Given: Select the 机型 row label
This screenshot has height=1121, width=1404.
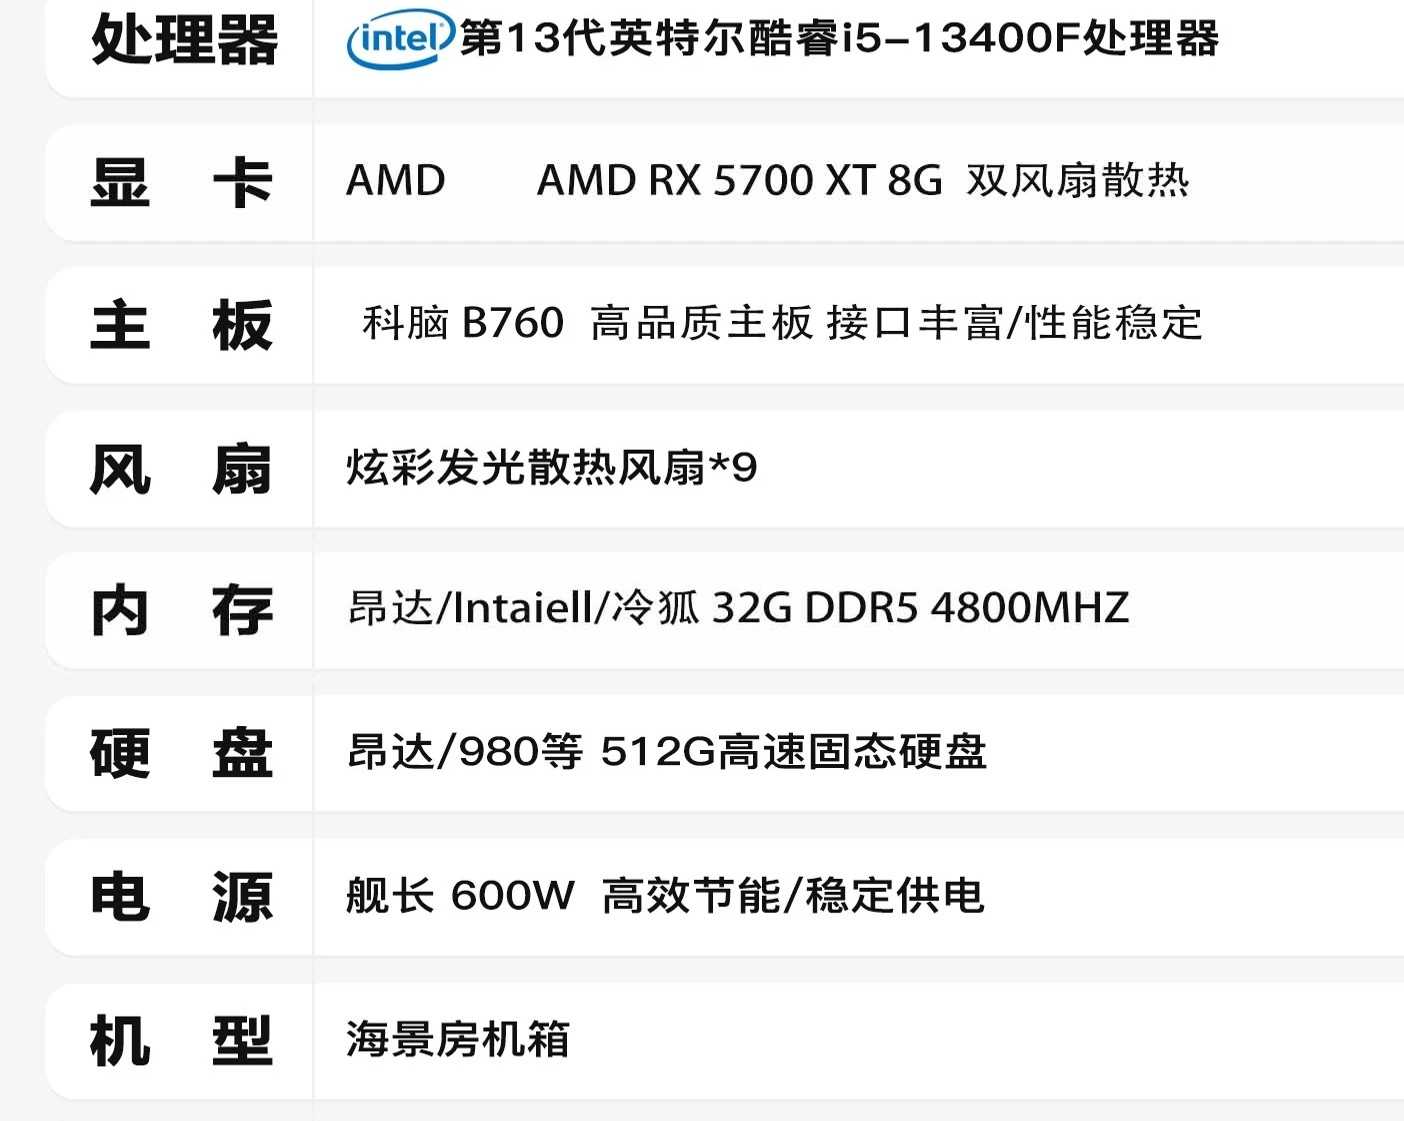Looking at the screenshot, I should [181, 1041].
